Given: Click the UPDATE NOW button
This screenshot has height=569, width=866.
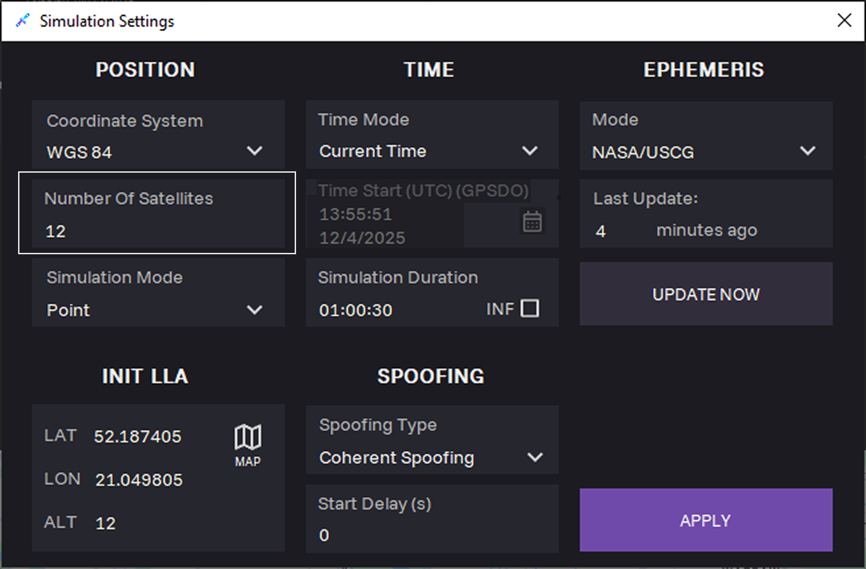Looking at the screenshot, I should (706, 294).
